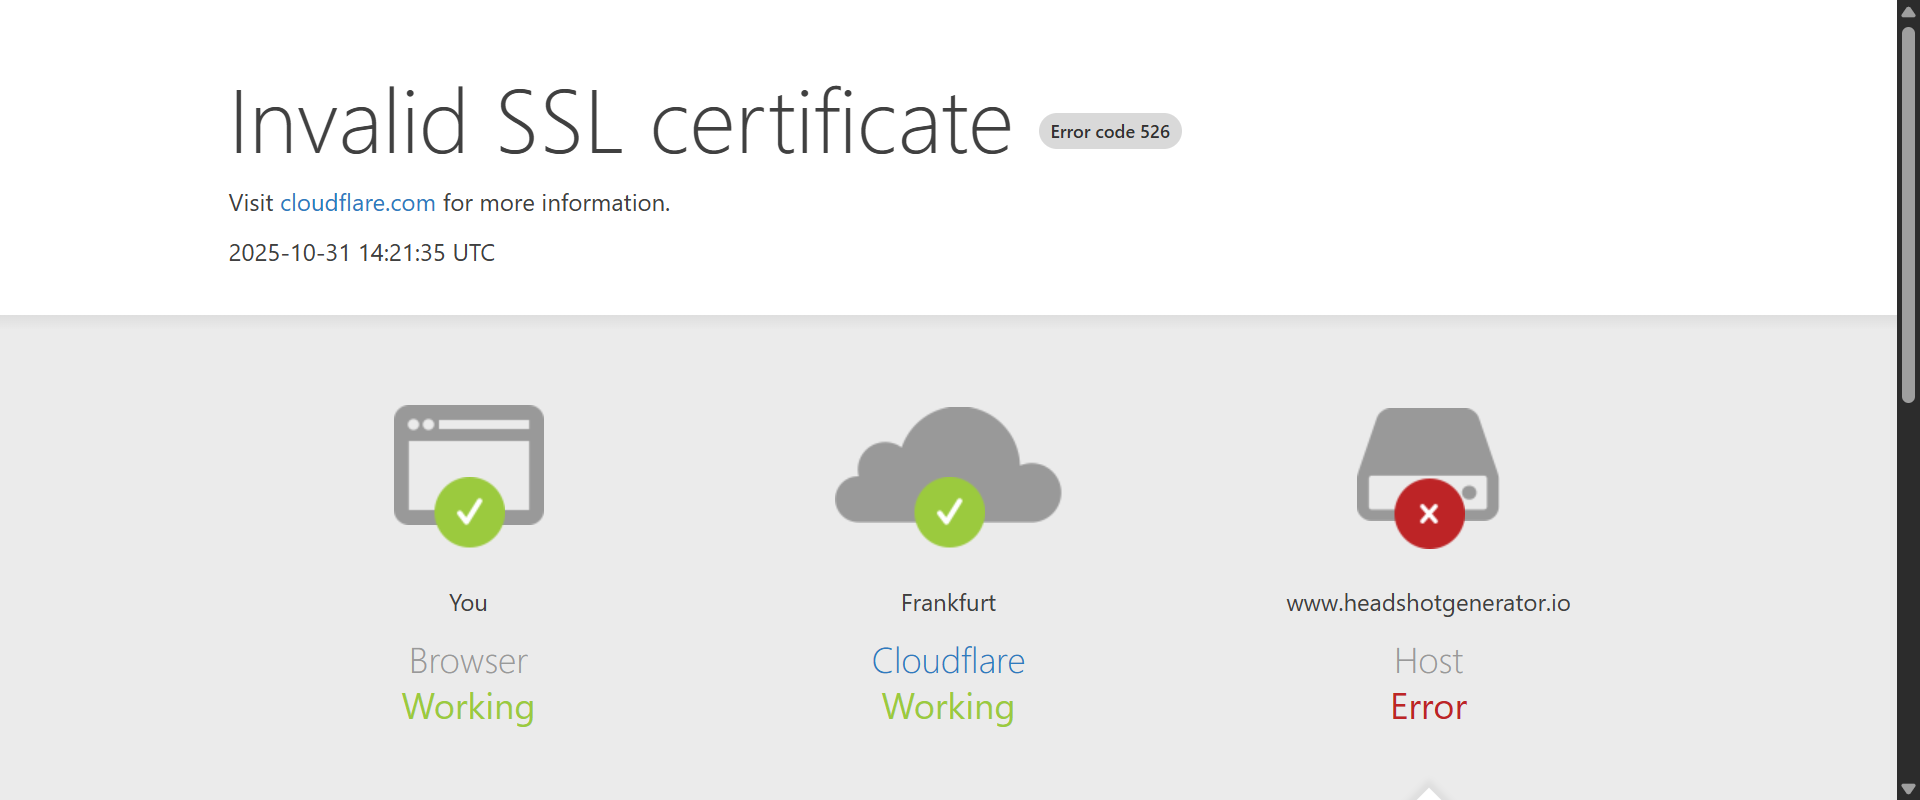The height and width of the screenshot is (800, 1920).
Task: Click the Invalid SSL certificate heading
Action: [x=620, y=124]
